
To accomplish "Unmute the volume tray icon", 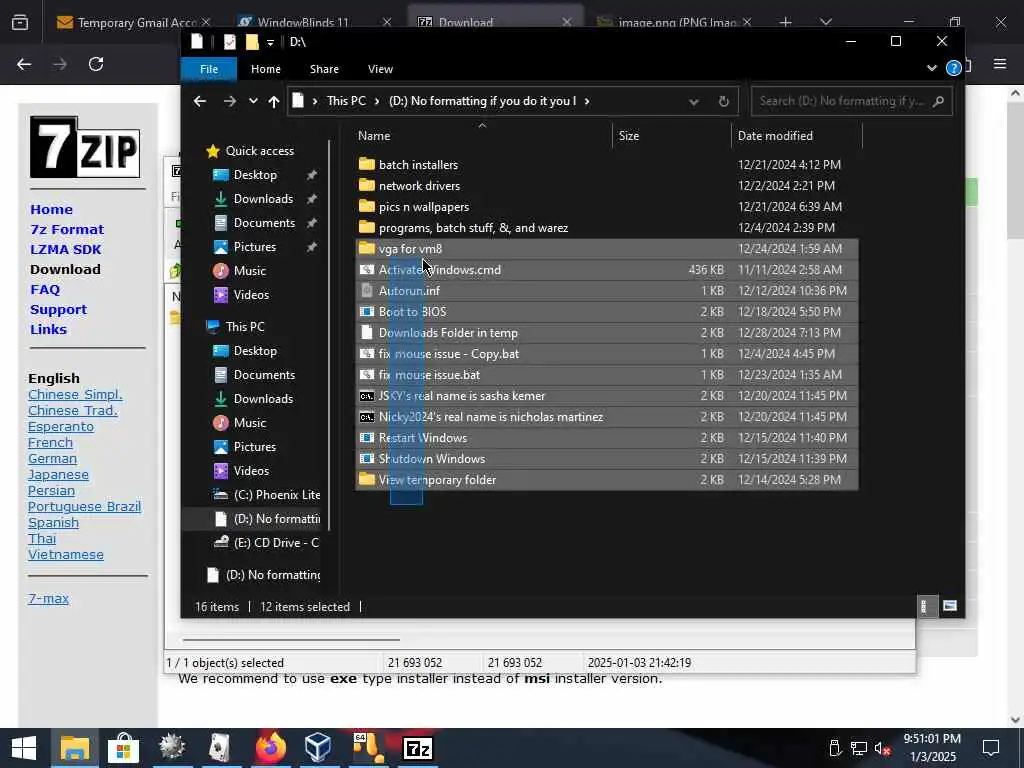I will [x=882, y=748].
